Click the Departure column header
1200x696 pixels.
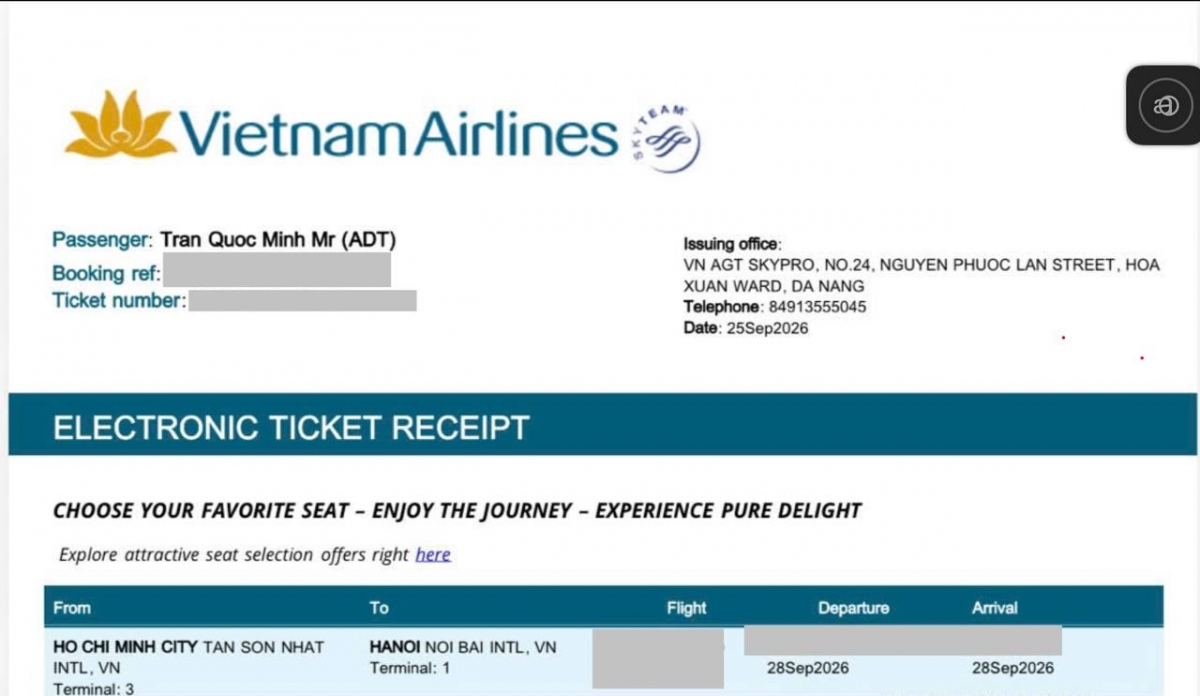click(x=853, y=608)
